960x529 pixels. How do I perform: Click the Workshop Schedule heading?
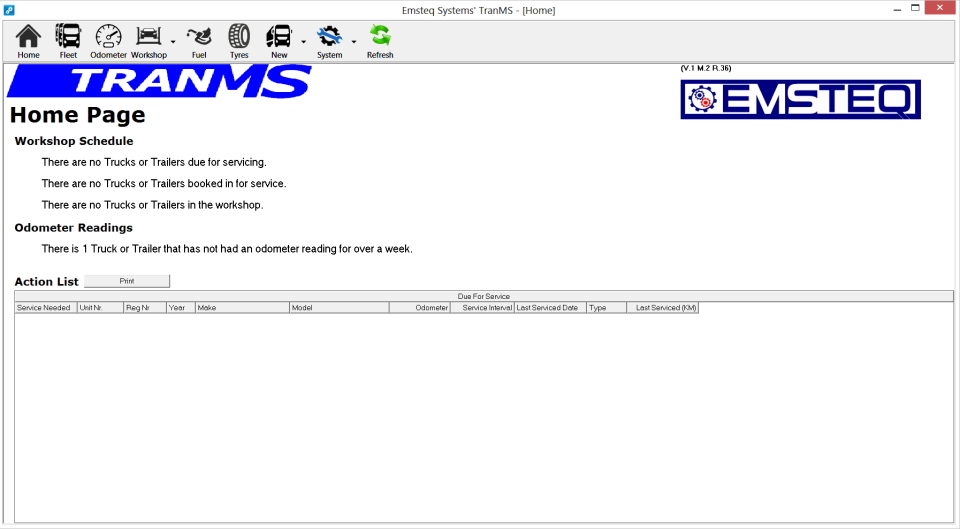point(74,141)
